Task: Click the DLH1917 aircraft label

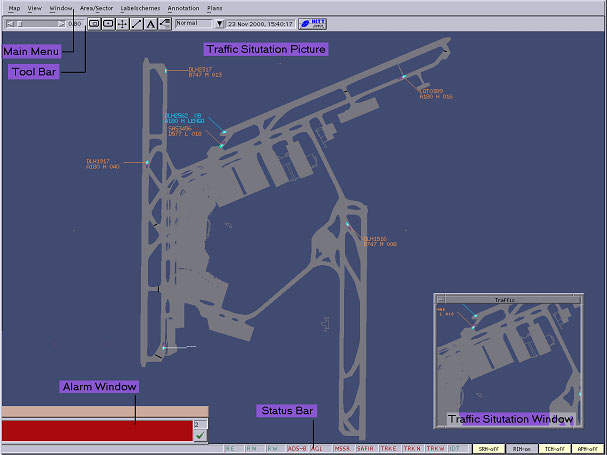Action: tap(97, 160)
